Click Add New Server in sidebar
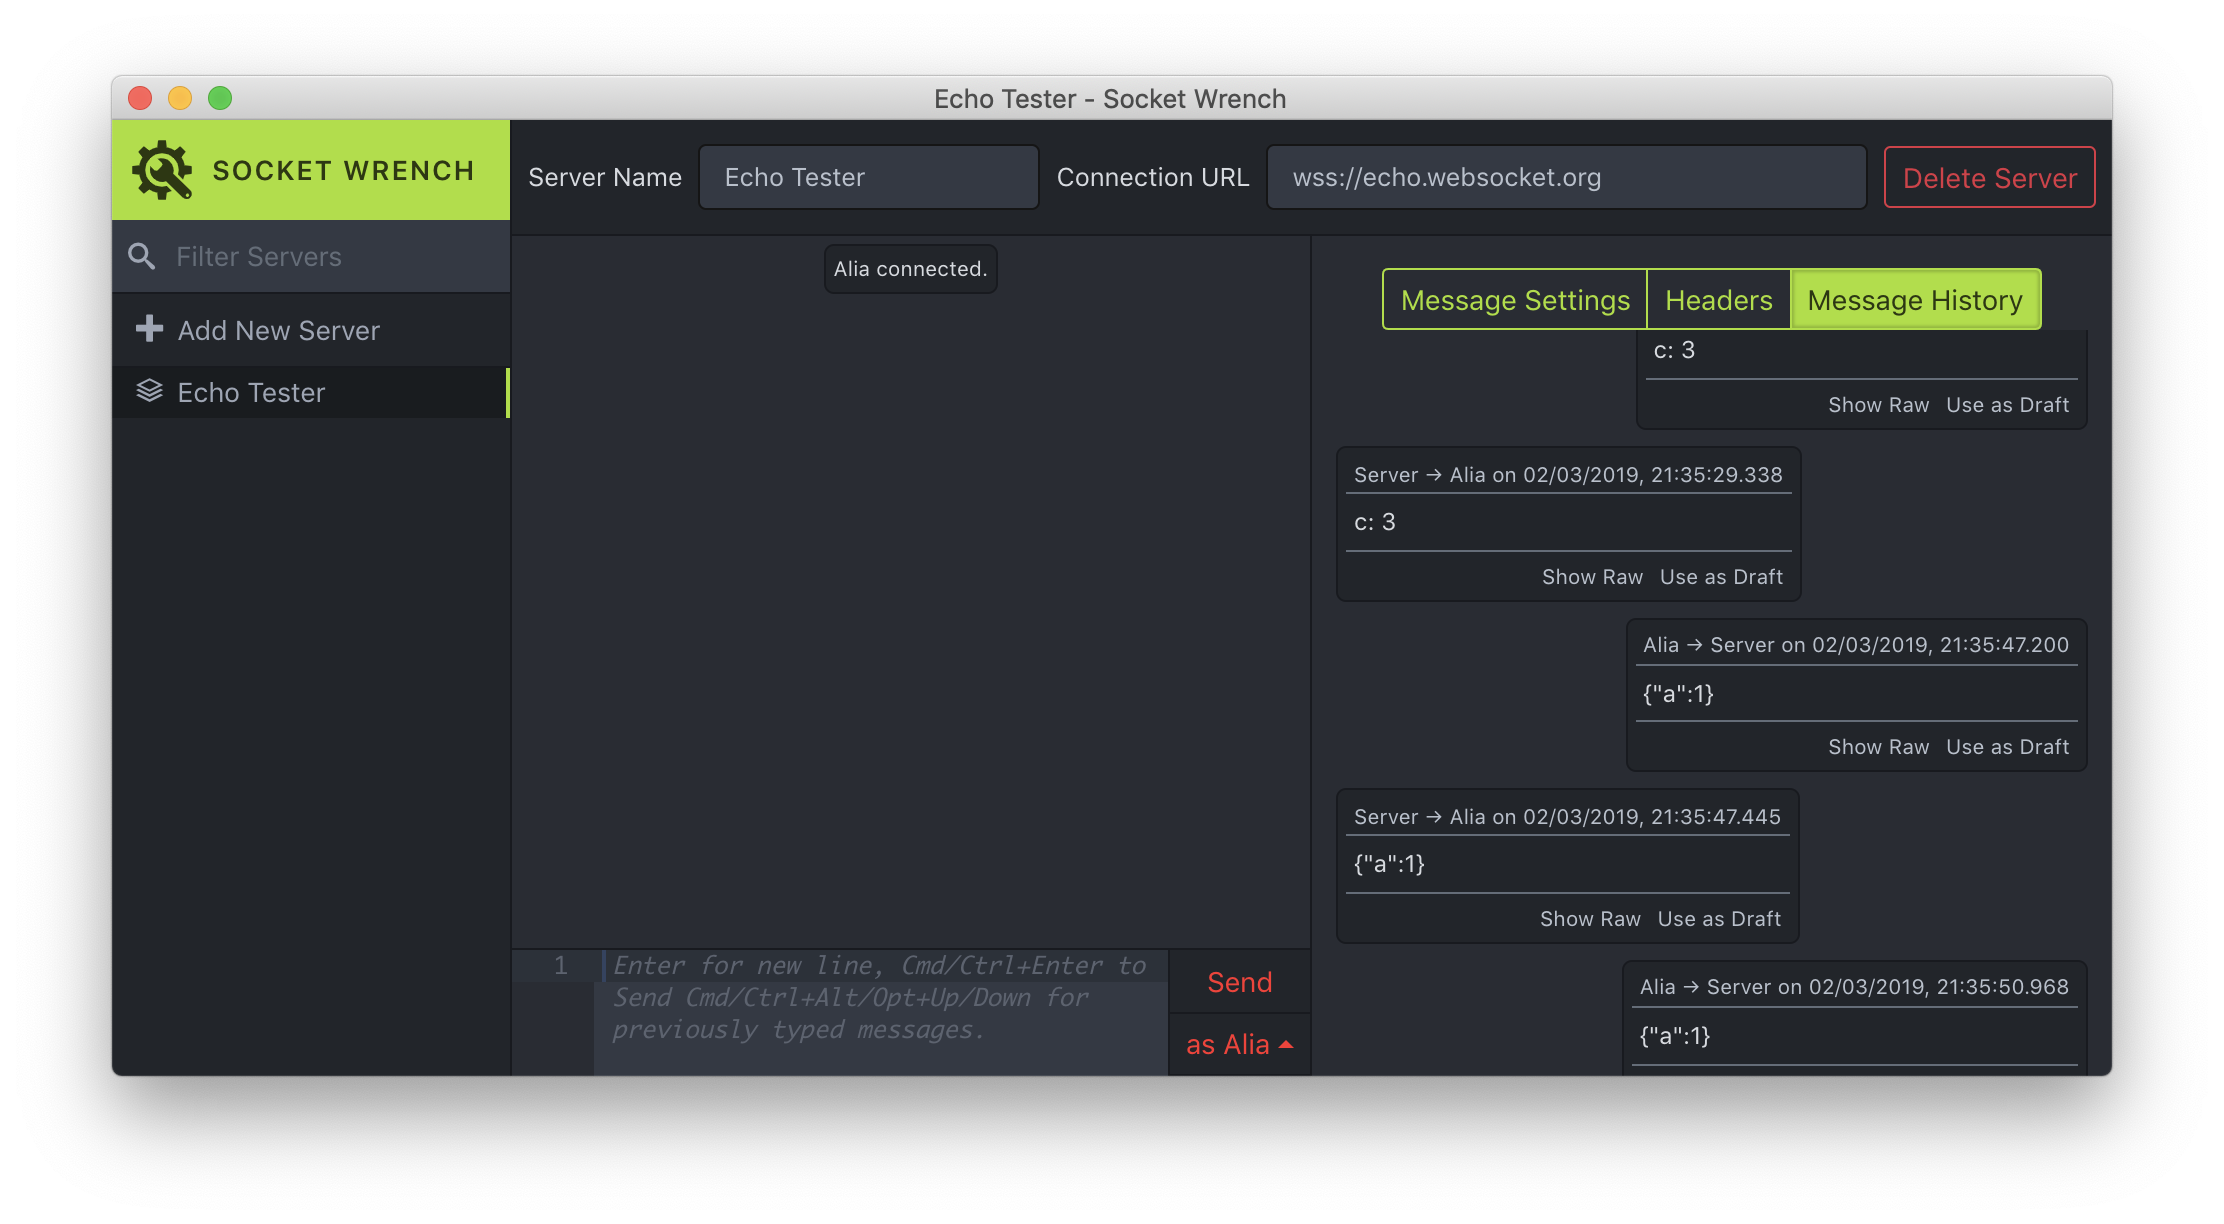Screen dimensions: 2224x1224 coord(278,330)
